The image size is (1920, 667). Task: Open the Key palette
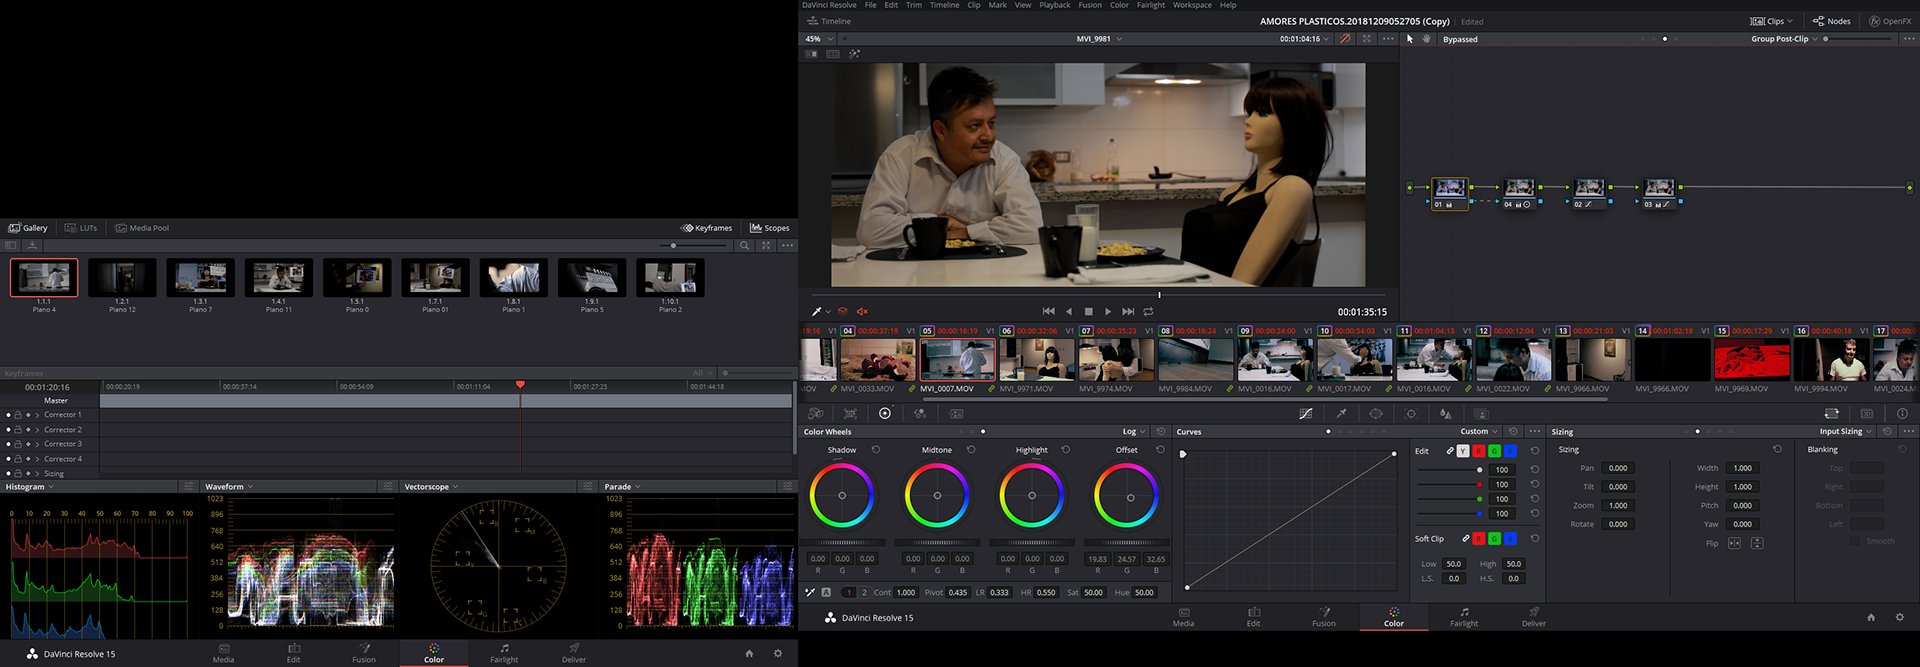click(1481, 413)
